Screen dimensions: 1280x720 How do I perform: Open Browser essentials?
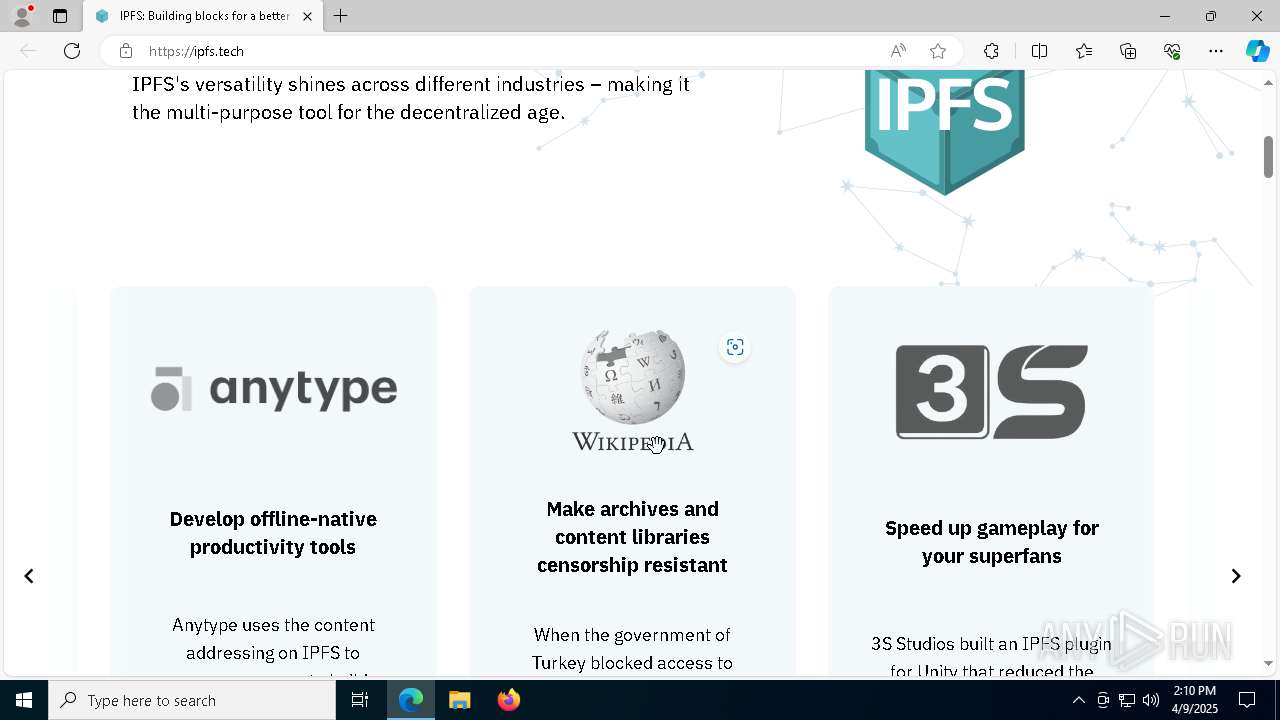[1172, 51]
